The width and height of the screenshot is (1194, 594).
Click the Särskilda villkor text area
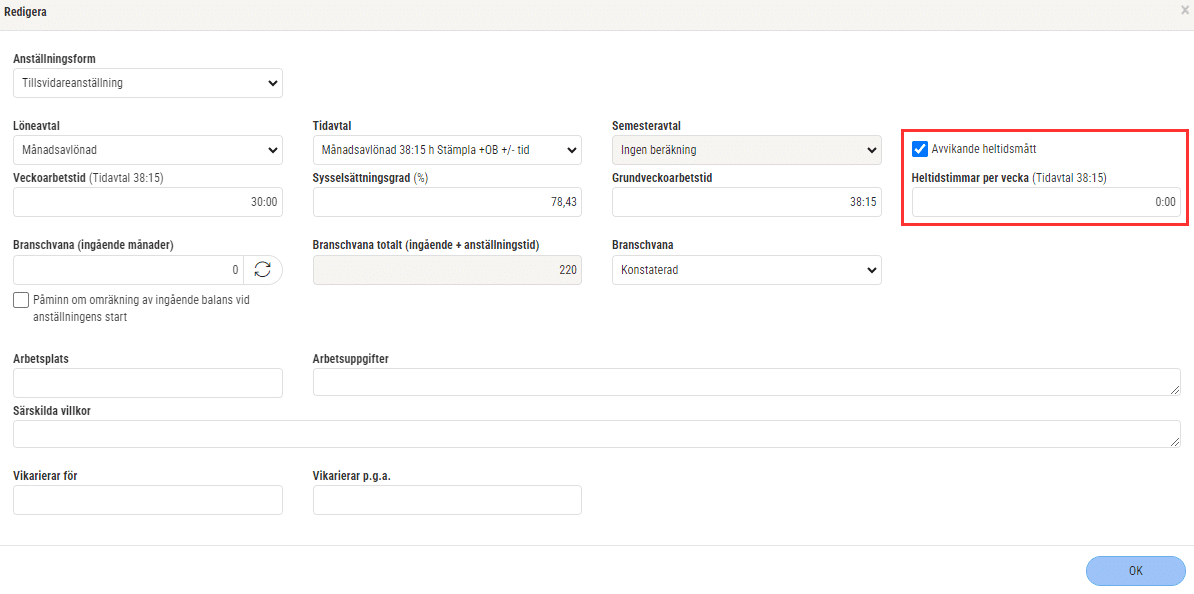tap(597, 434)
